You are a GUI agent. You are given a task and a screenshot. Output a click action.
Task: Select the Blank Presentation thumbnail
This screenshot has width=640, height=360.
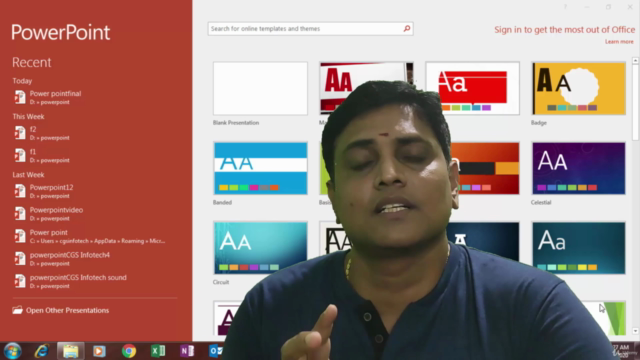[x=260, y=88]
